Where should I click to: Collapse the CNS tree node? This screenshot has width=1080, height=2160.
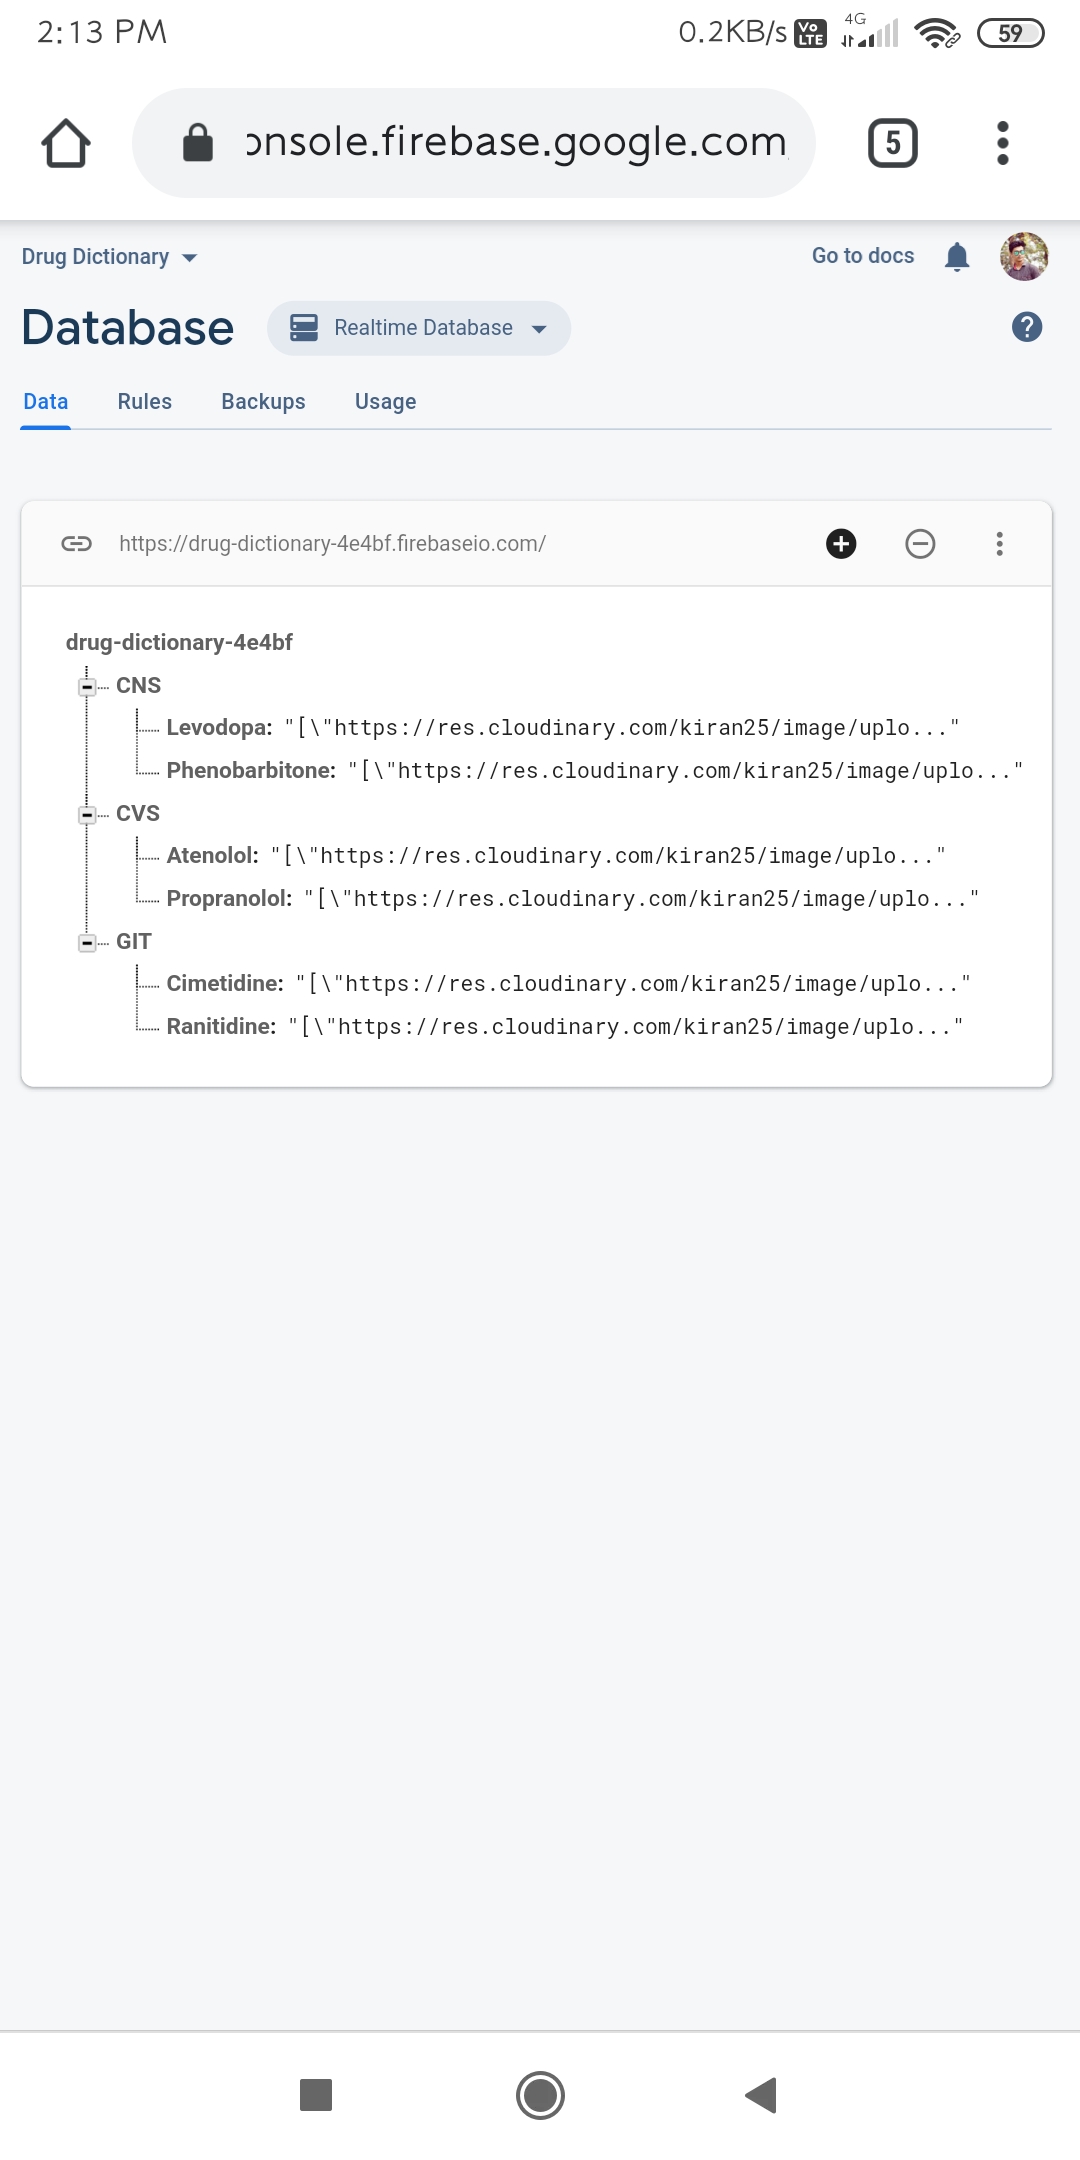coord(87,687)
